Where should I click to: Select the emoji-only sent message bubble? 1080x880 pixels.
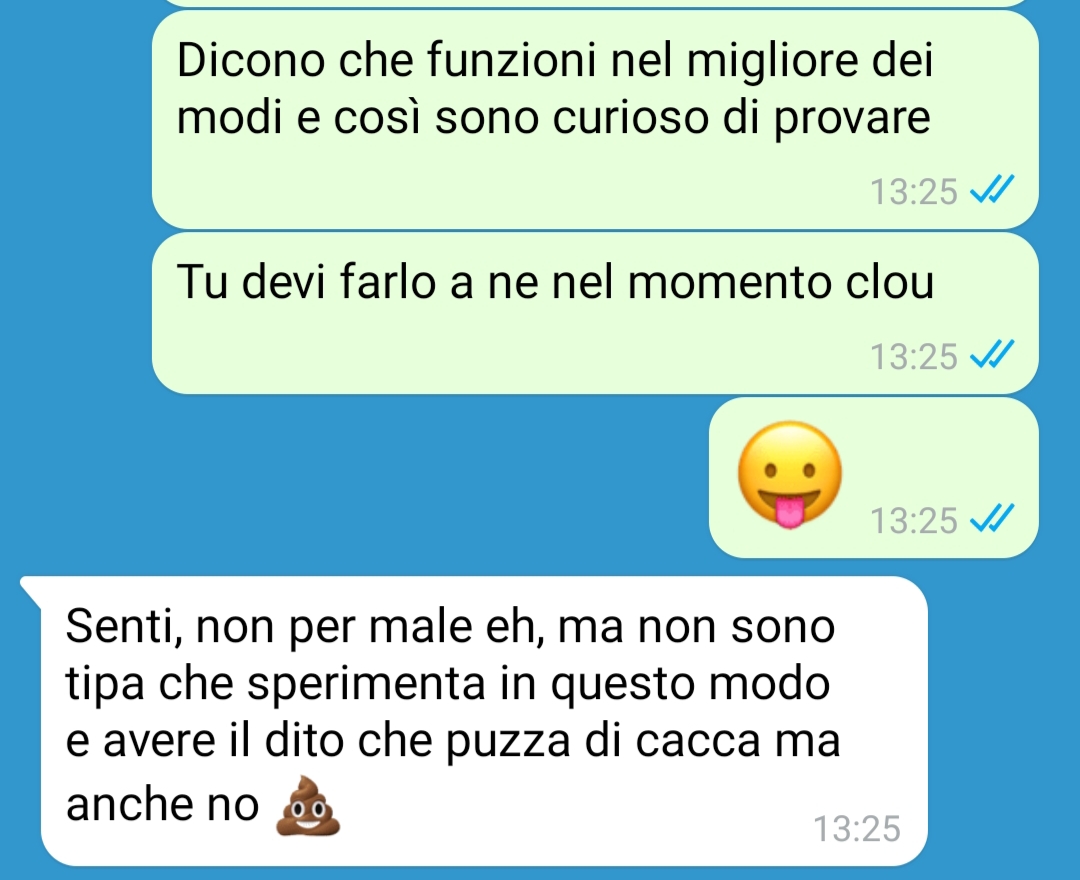(x=873, y=477)
